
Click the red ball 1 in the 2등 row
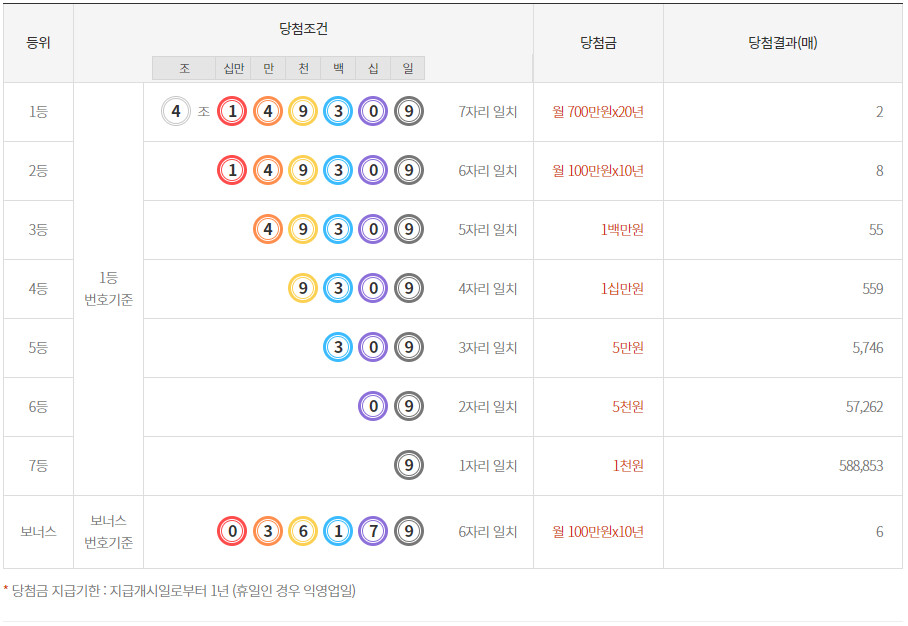[x=232, y=171]
